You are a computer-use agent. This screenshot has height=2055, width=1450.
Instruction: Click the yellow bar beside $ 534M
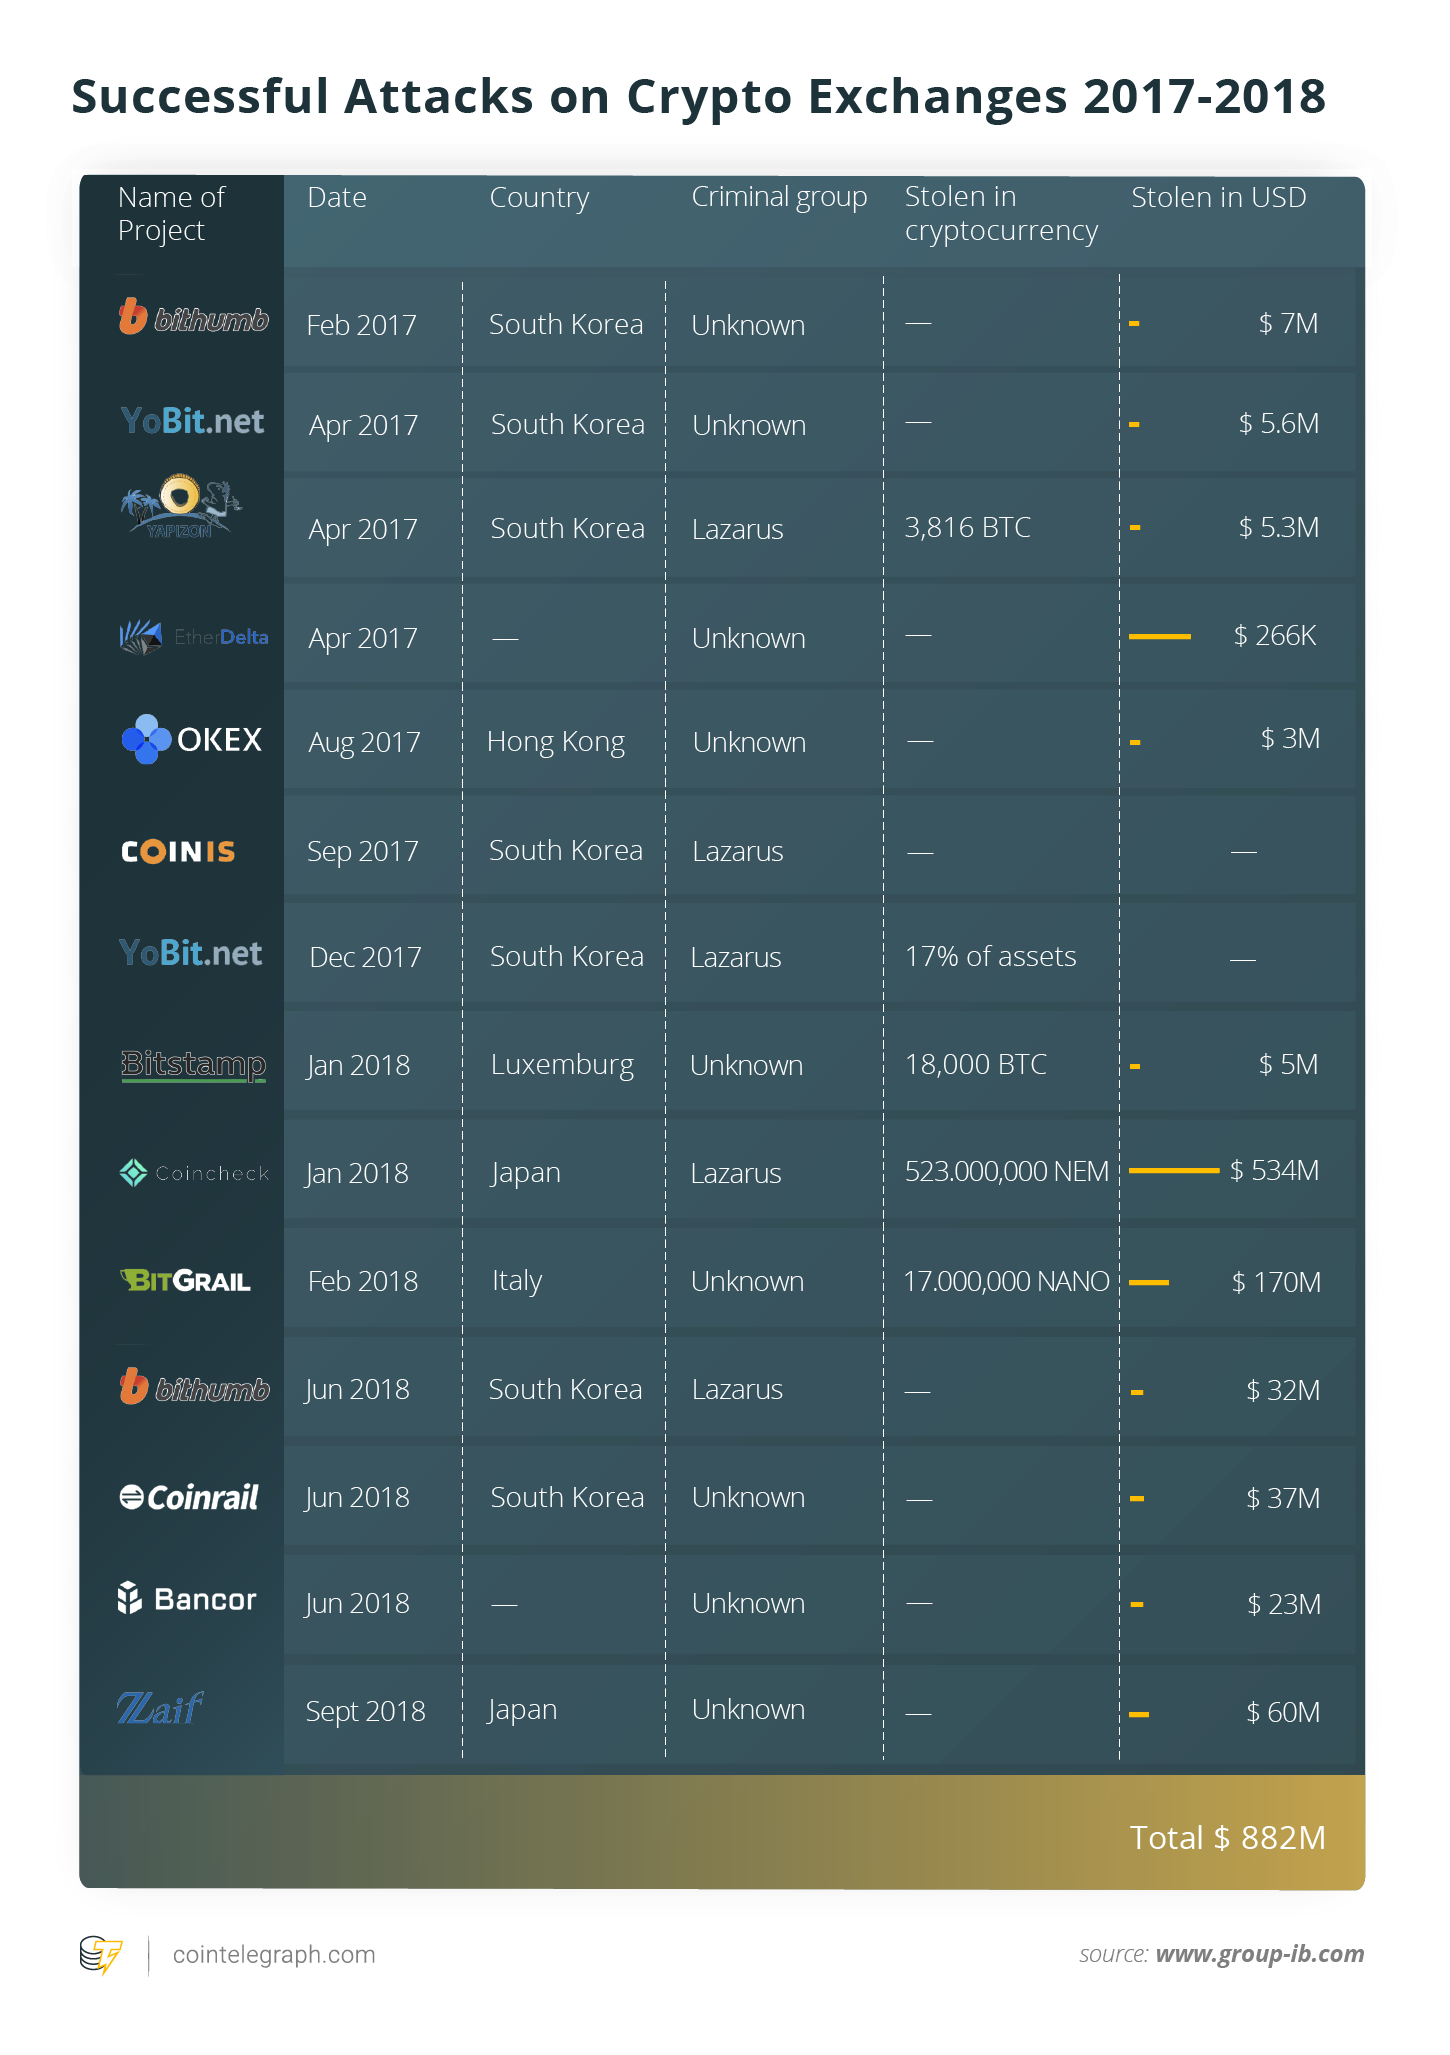point(1174,1170)
